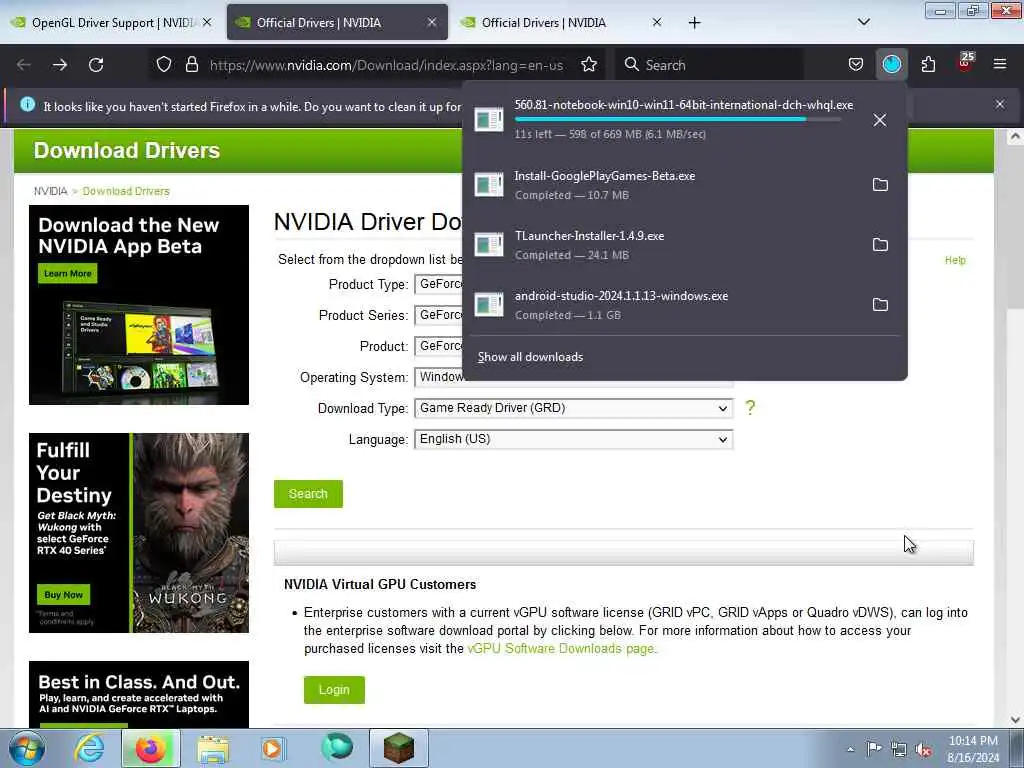
Task: Click Buy Now on Wukong banner
Action: pyautogui.click(x=63, y=595)
